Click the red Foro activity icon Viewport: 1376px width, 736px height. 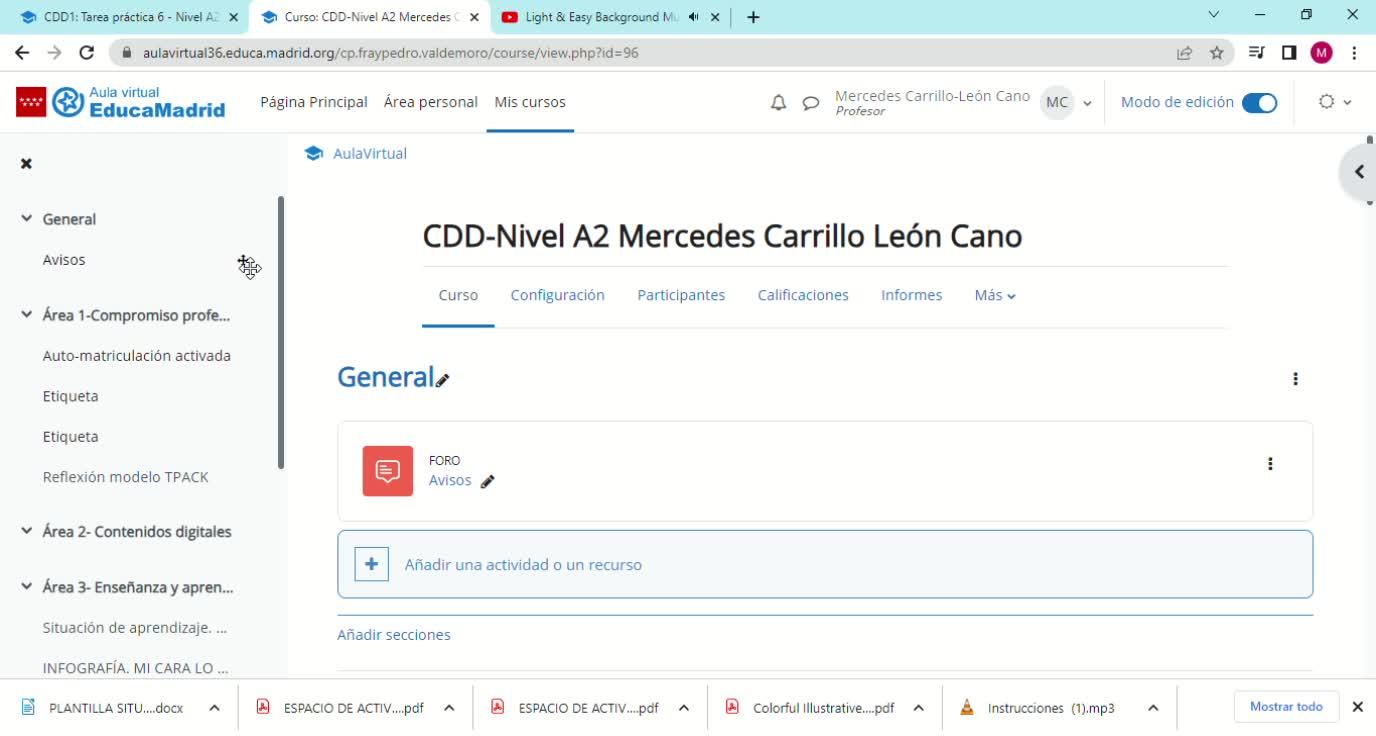tap(387, 471)
